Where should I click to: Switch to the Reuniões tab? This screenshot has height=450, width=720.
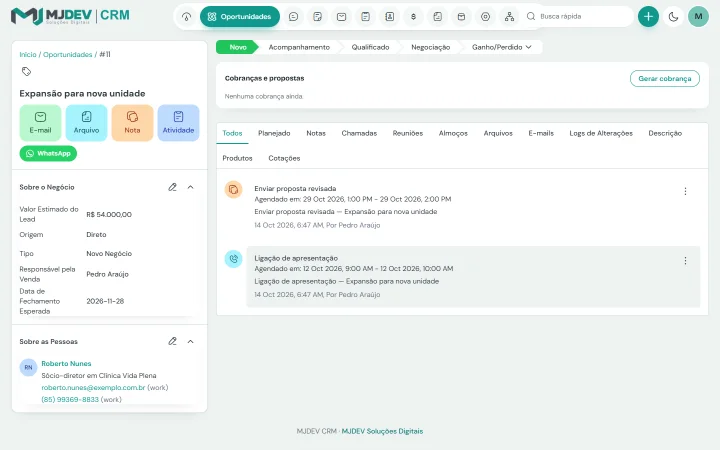408,133
